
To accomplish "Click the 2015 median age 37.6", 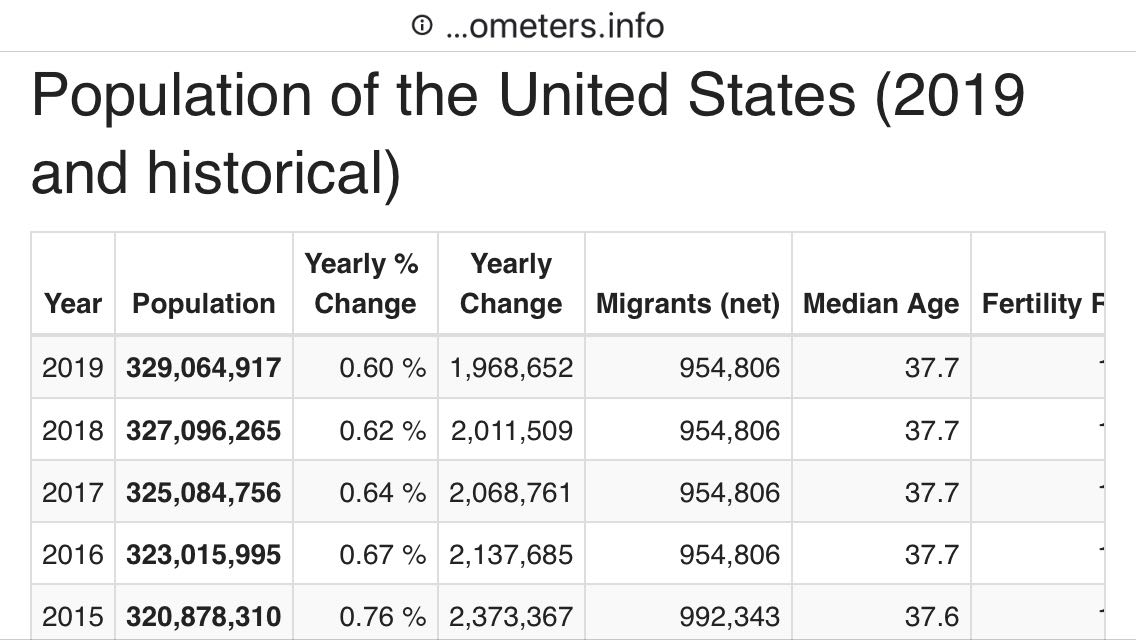I will (x=931, y=616).
